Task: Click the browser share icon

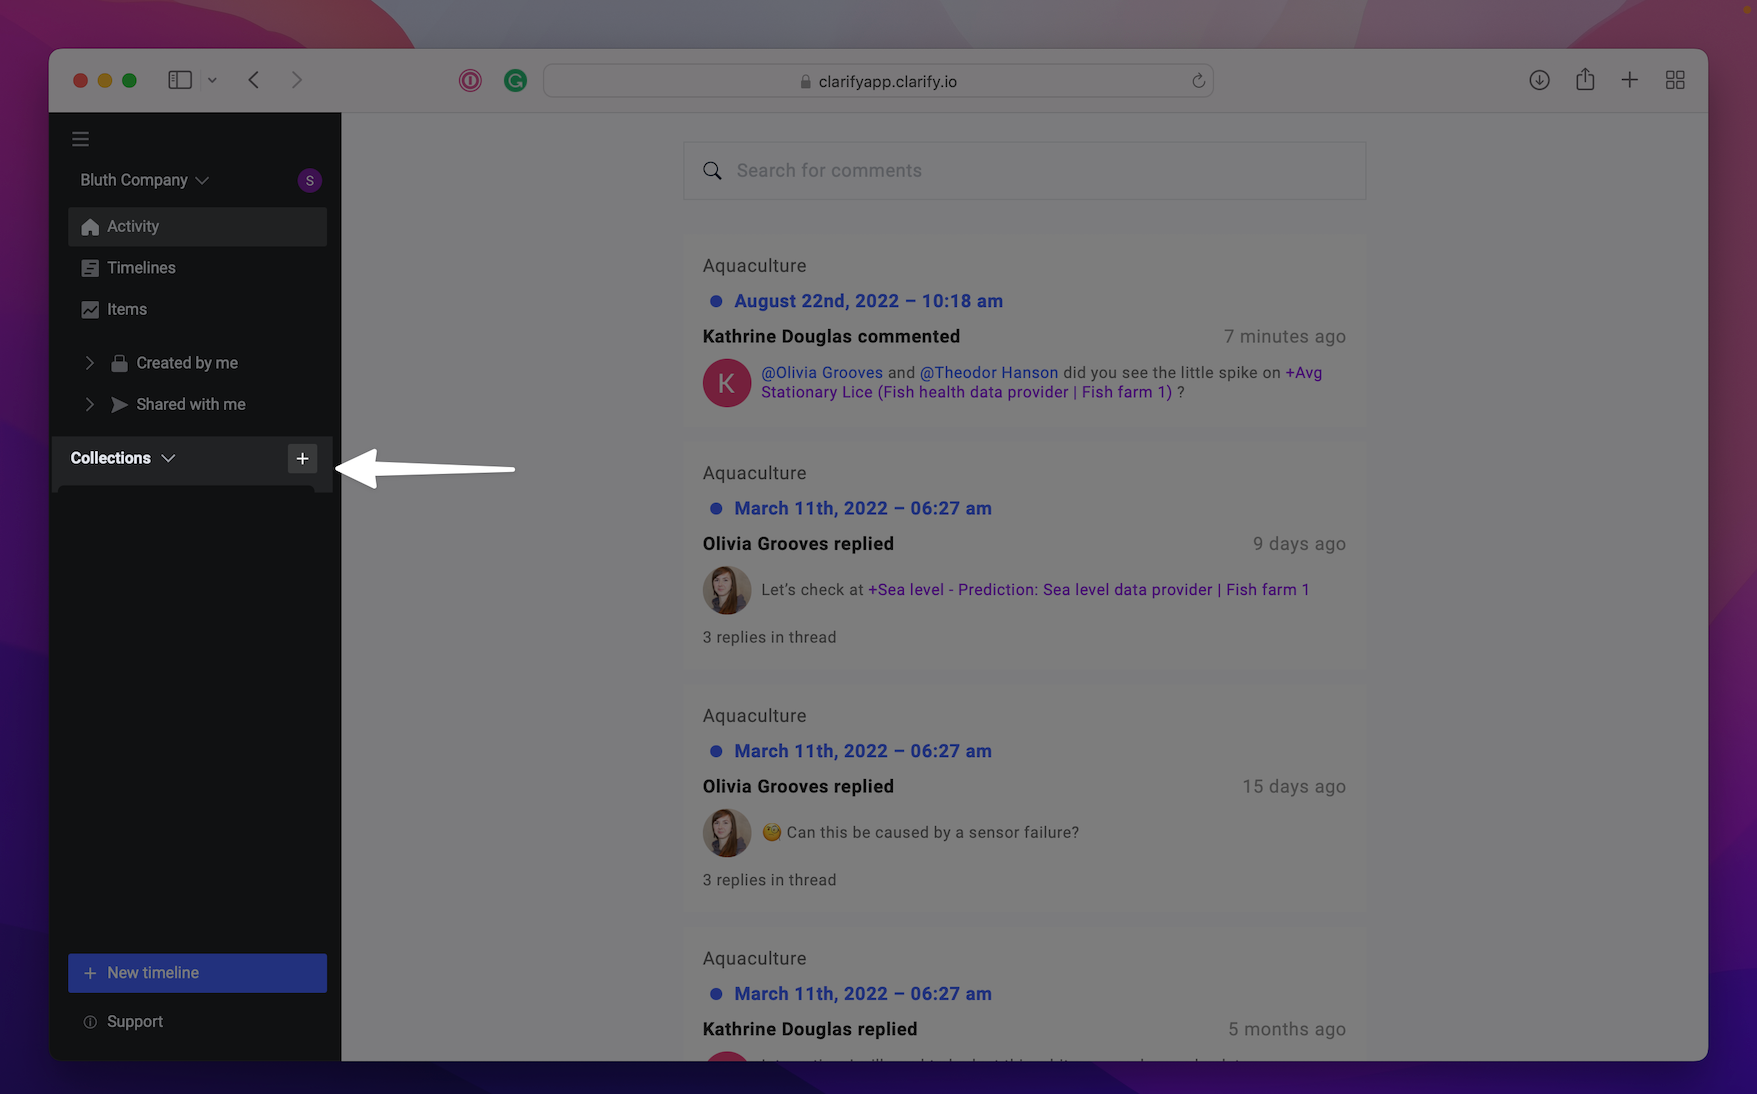Action: pyautogui.click(x=1585, y=80)
